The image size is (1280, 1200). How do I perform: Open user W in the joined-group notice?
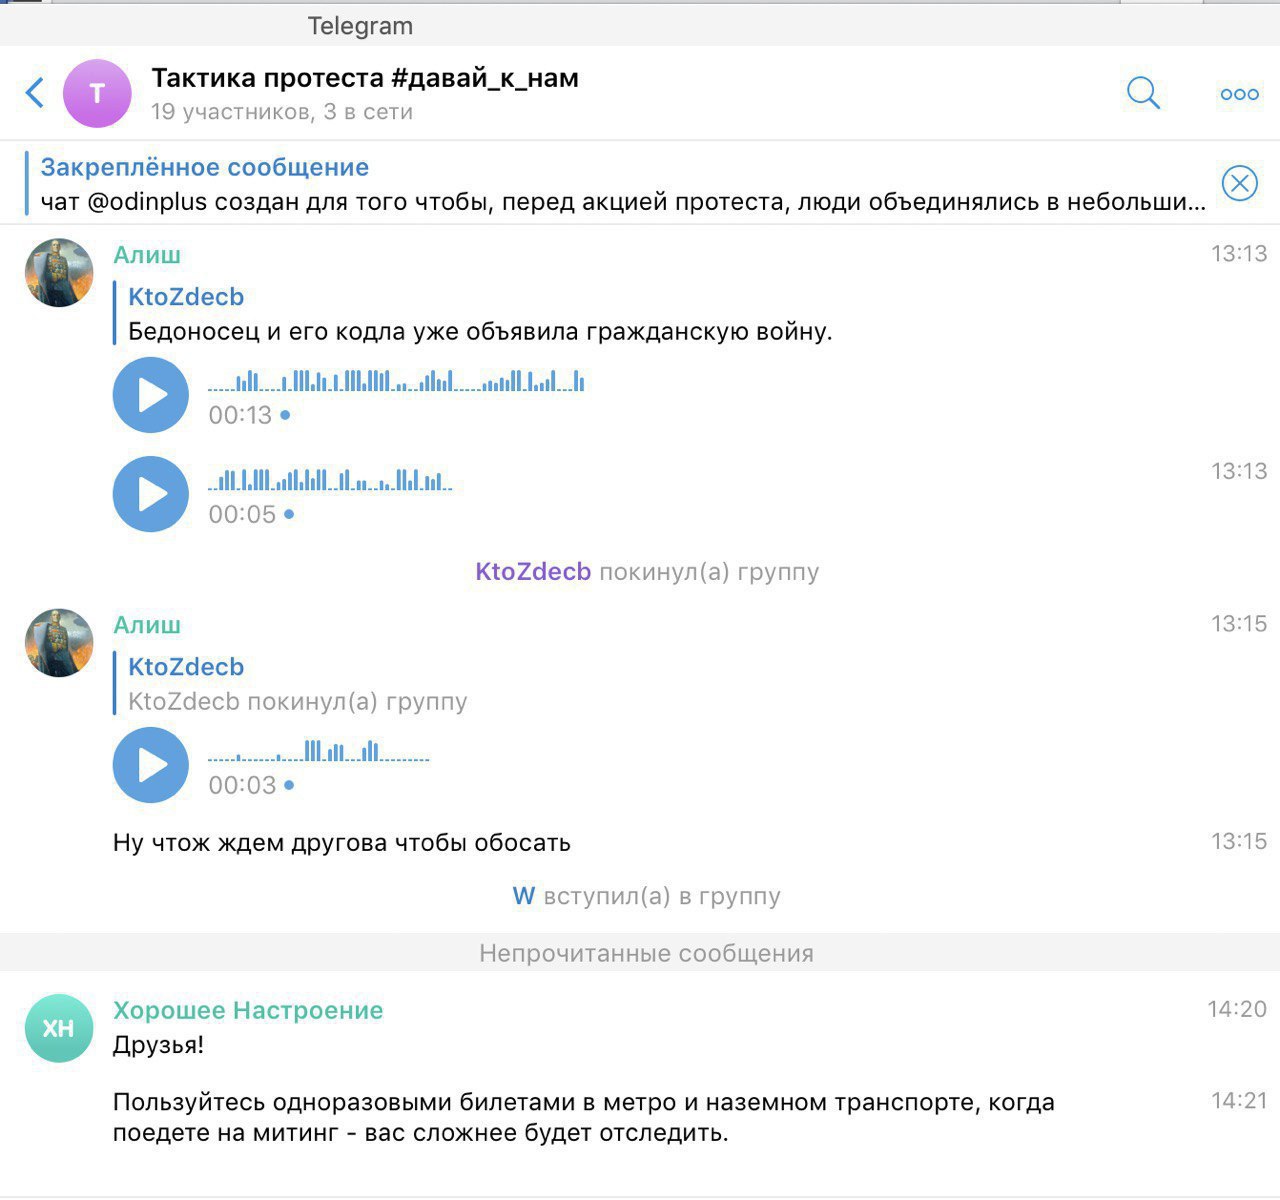524,896
